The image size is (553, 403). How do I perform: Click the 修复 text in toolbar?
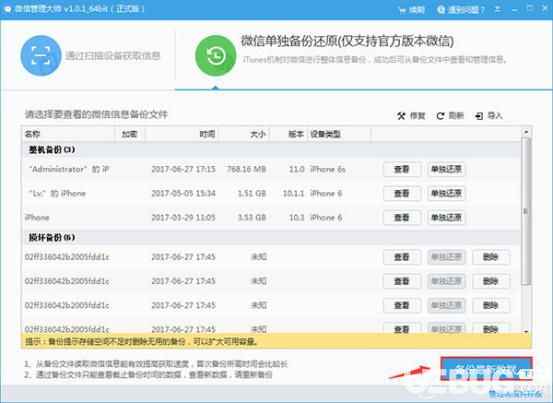[418, 116]
